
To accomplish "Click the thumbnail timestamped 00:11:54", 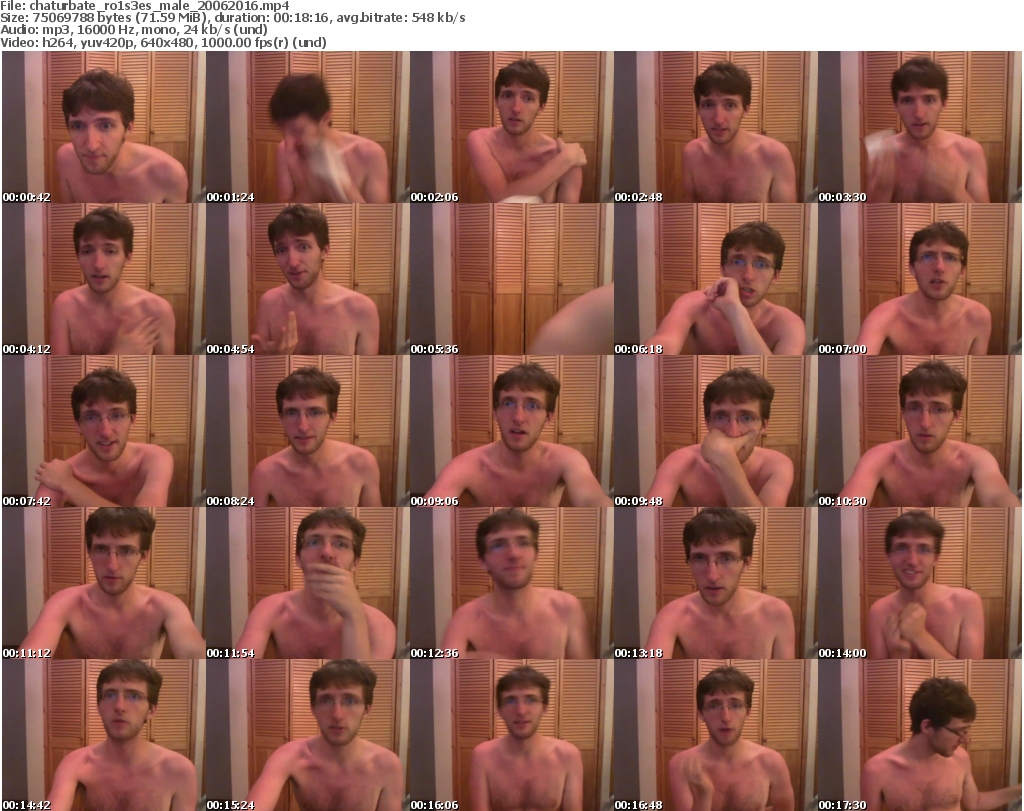I will 308,584.
